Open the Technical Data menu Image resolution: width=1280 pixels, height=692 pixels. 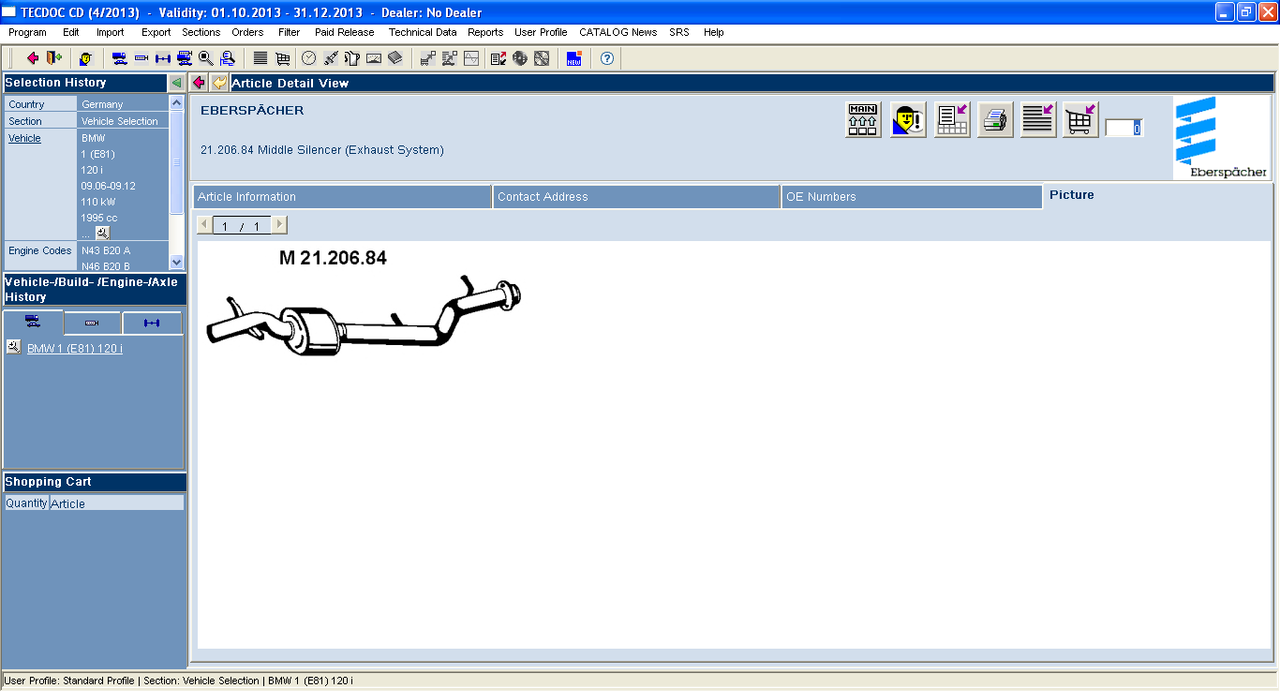tap(422, 32)
